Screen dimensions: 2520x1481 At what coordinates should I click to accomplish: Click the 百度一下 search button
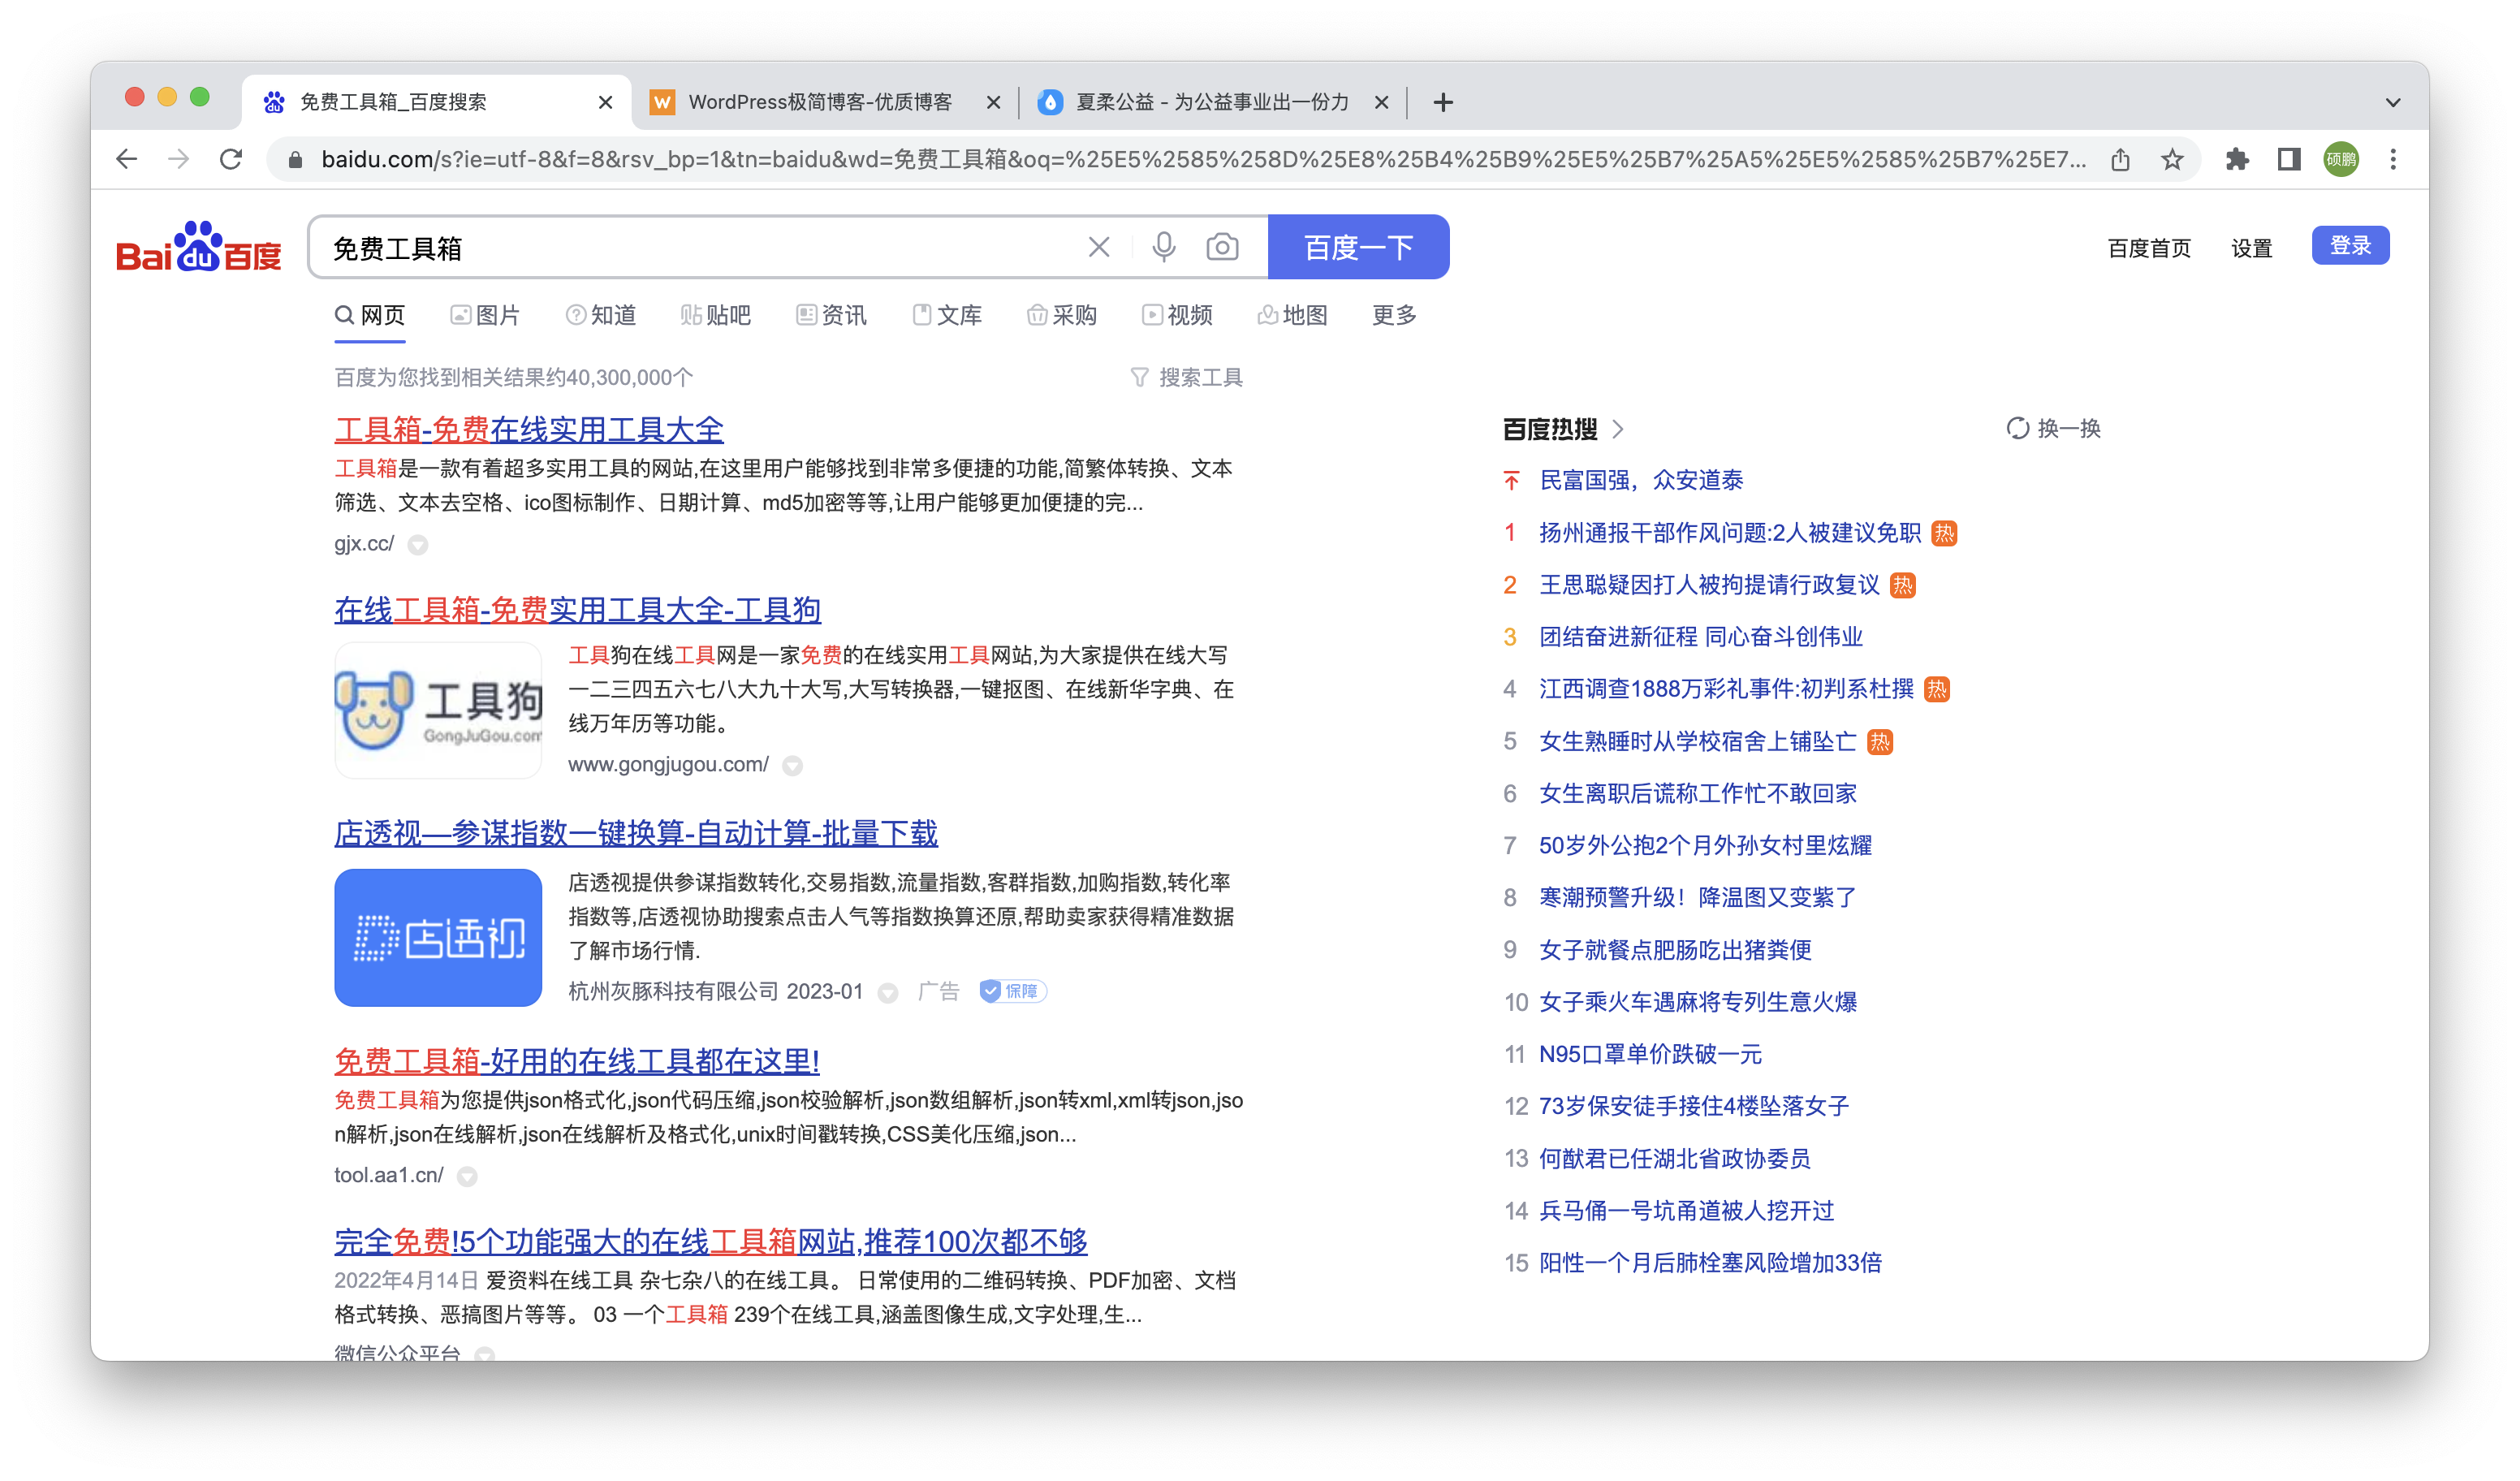tap(1358, 247)
